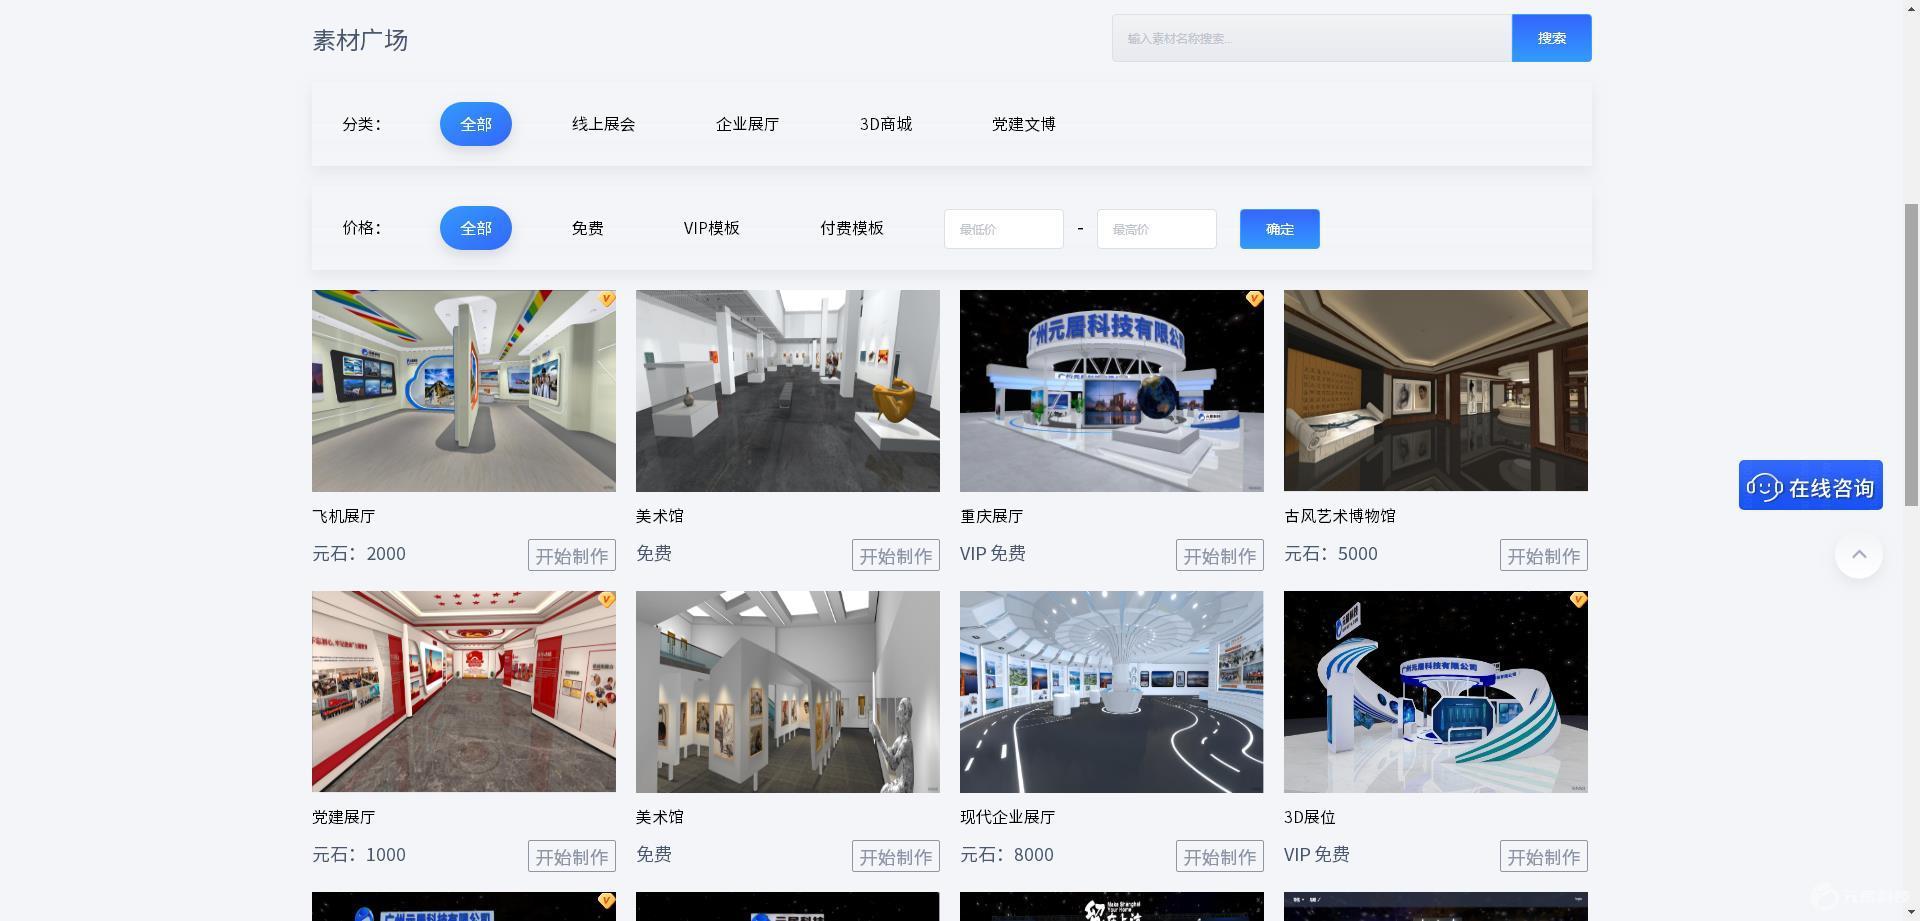Filter price by VIP模板
Screen dimensions: 1920x921
coord(712,228)
